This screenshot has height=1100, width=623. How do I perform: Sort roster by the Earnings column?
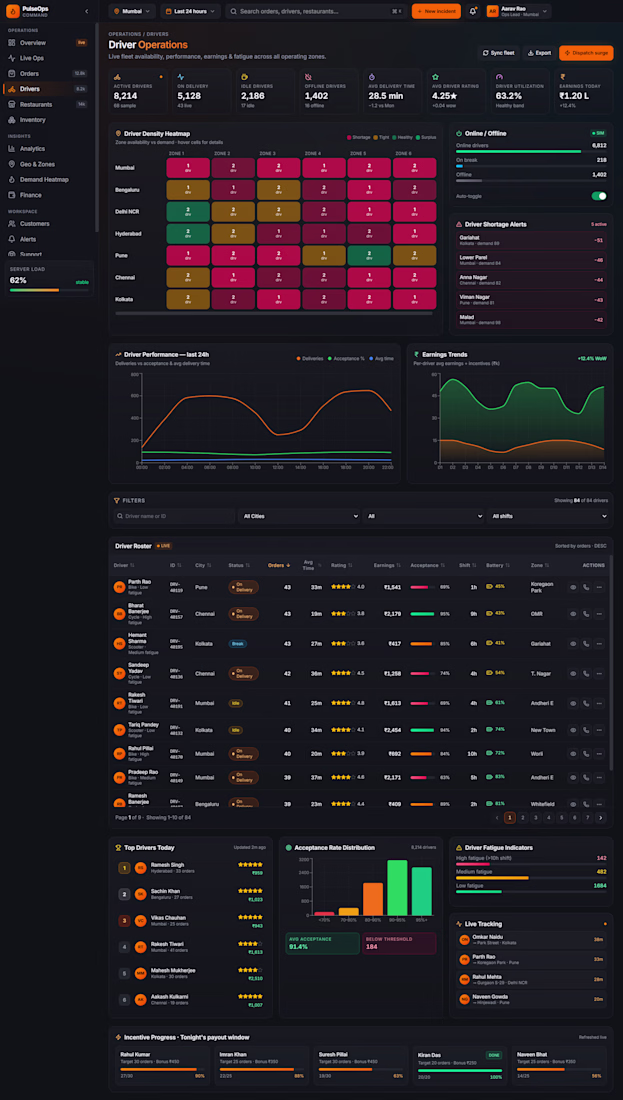(387, 565)
